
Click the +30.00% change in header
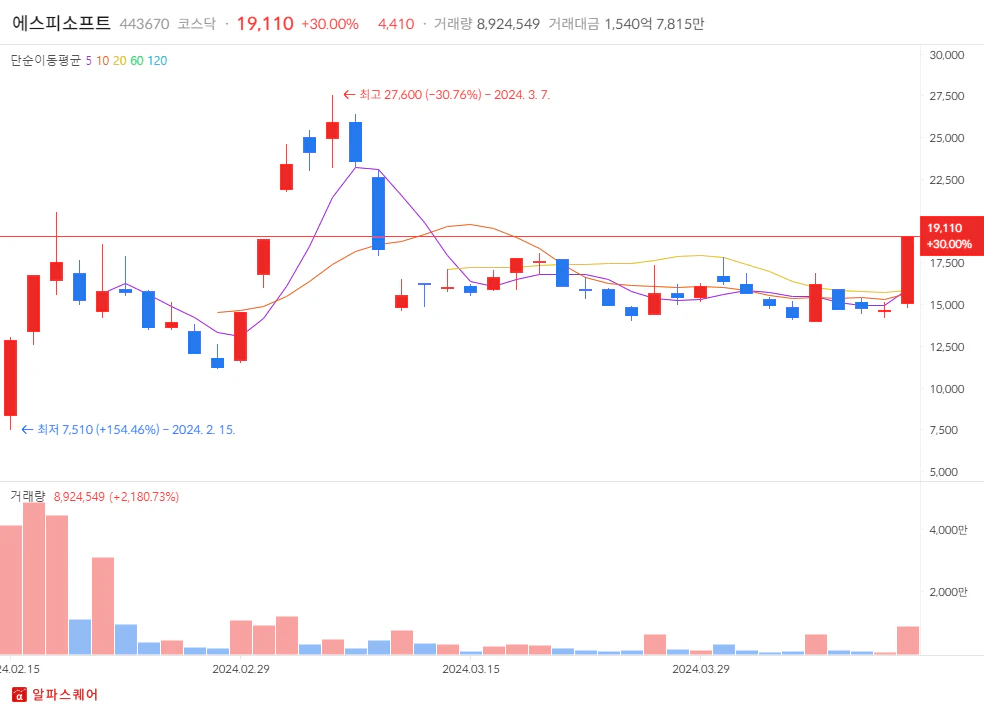point(329,24)
